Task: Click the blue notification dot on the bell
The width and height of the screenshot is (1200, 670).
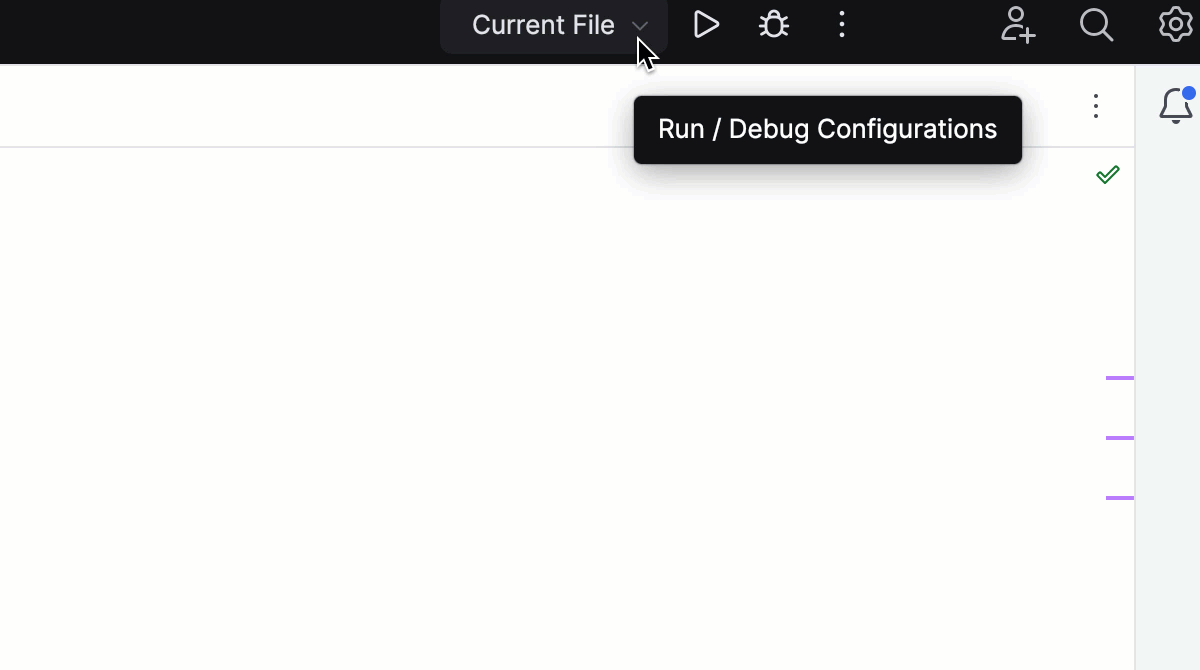Action: [x=1189, y=93]
